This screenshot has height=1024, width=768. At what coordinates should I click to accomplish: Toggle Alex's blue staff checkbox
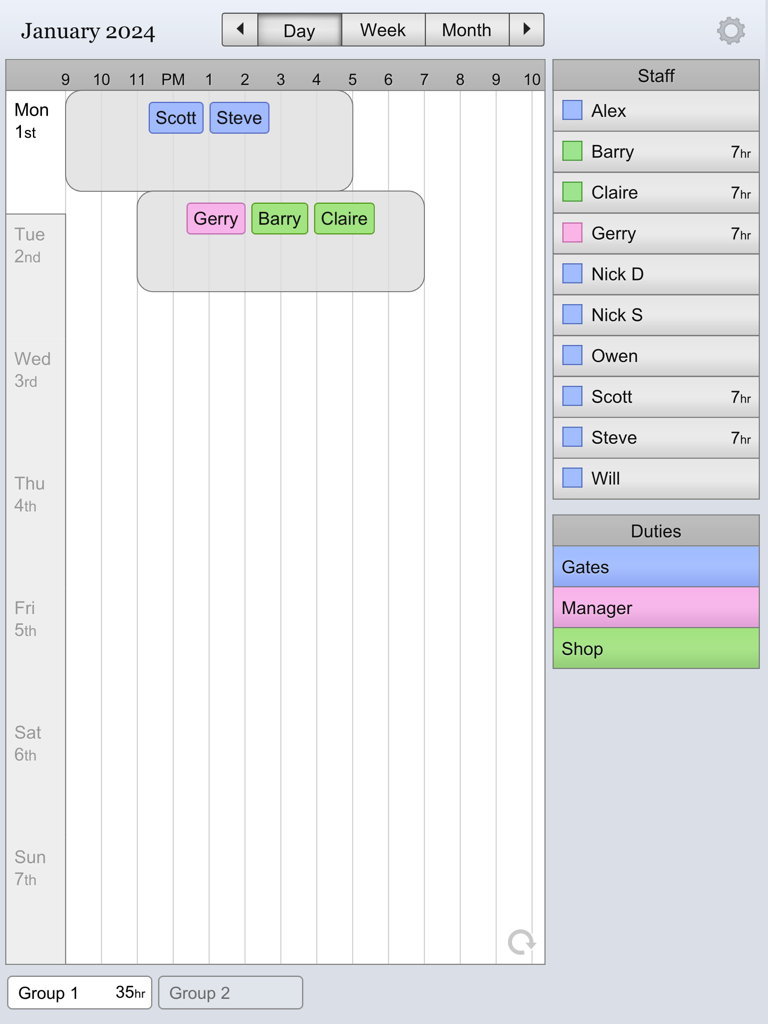click(571, 110)
